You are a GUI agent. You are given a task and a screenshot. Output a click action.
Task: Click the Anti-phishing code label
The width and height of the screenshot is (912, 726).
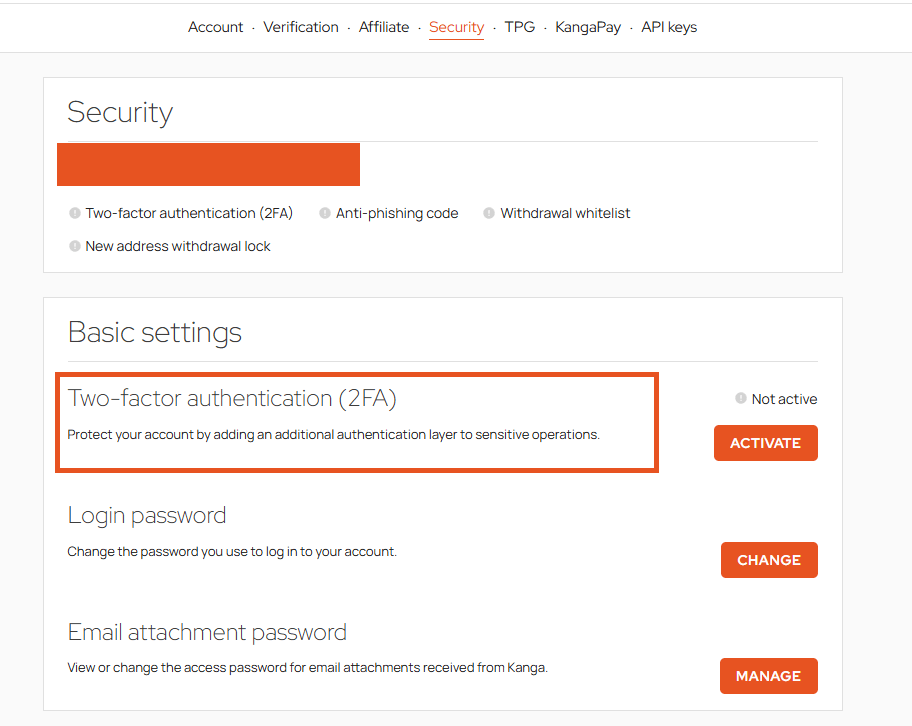click(x=397, y=213)
